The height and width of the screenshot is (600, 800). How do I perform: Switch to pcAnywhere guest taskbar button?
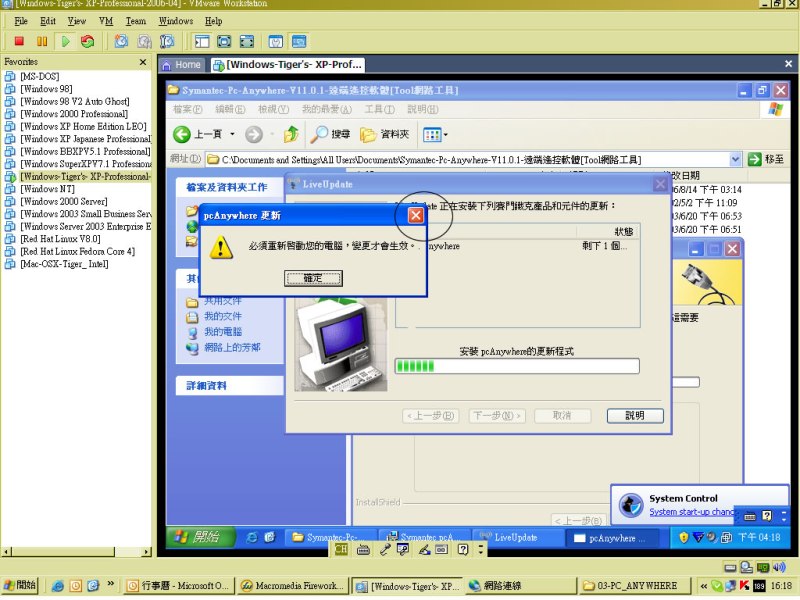point(612,538)
